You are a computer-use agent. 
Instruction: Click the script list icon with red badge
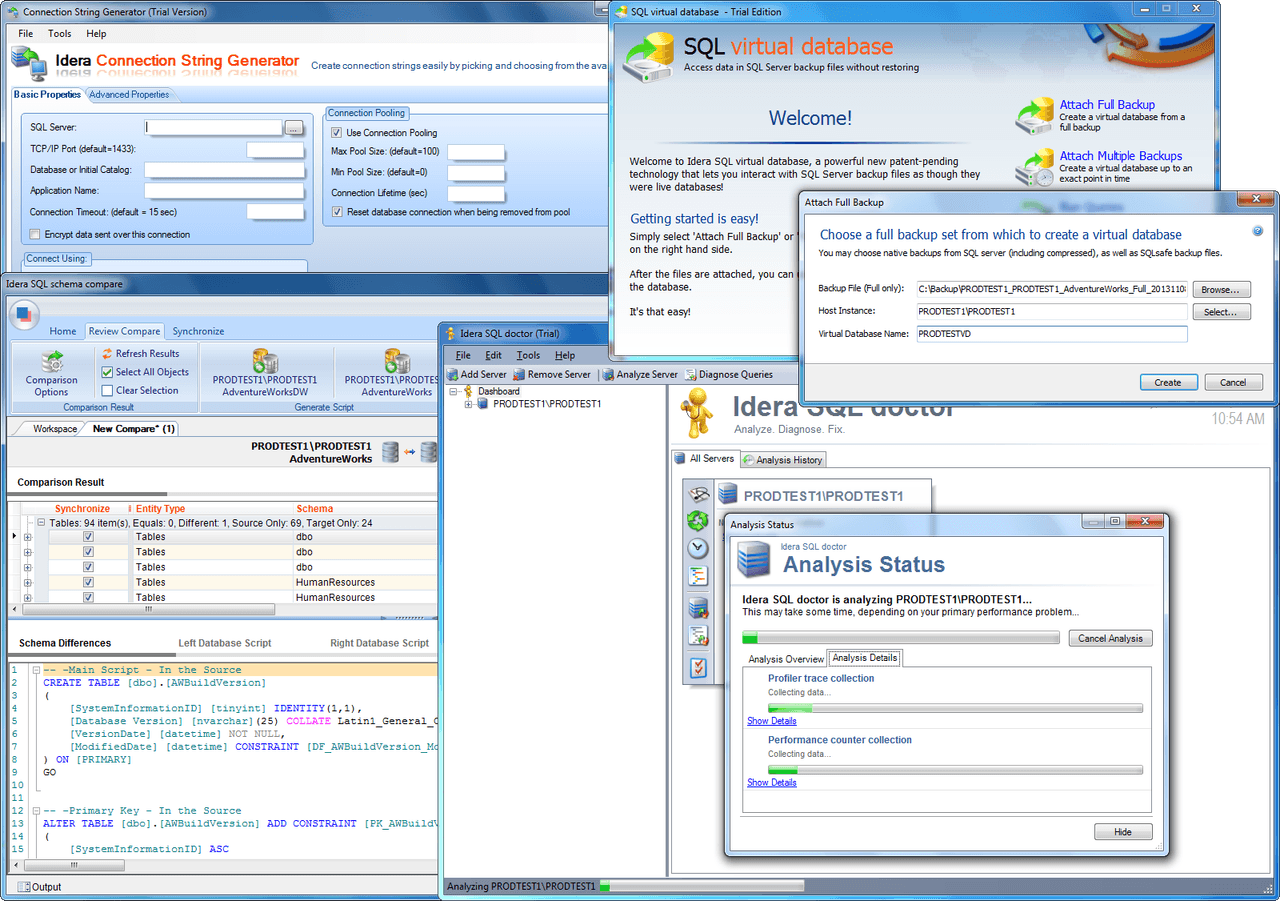click(698, 635)
